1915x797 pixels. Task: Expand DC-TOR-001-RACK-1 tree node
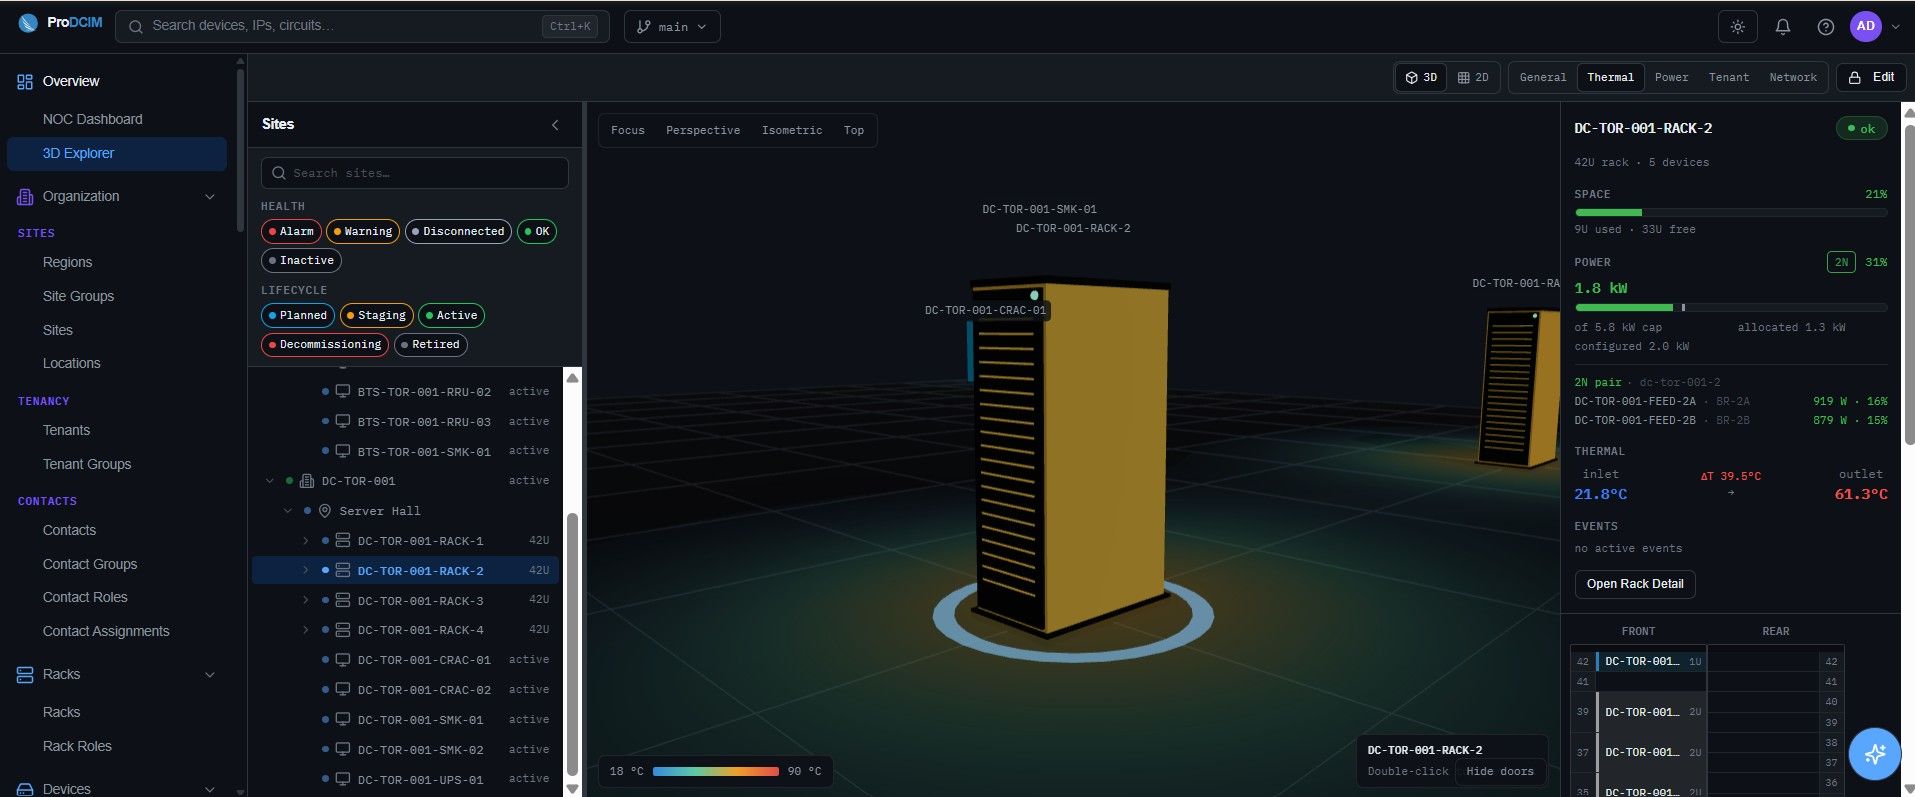pos(306,541)
